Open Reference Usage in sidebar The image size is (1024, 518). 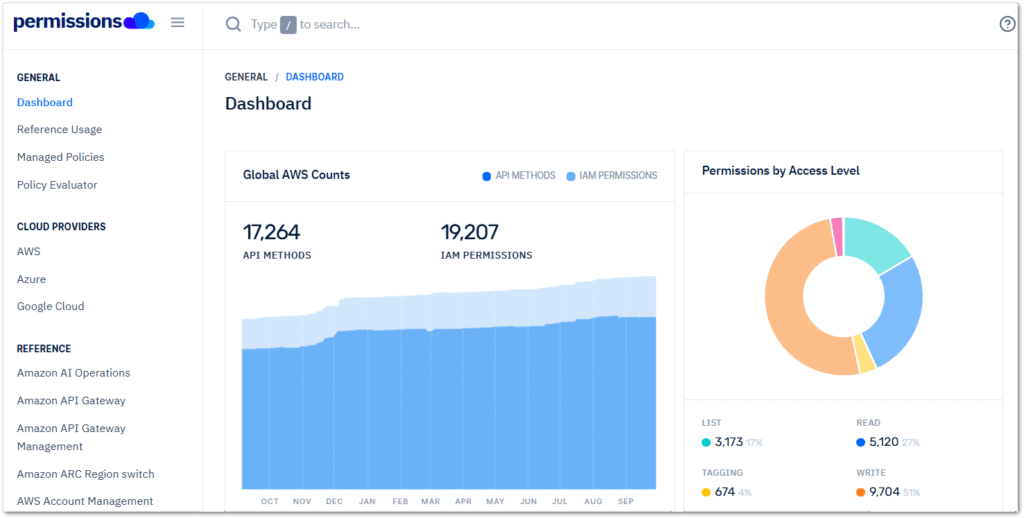[59, 129]
